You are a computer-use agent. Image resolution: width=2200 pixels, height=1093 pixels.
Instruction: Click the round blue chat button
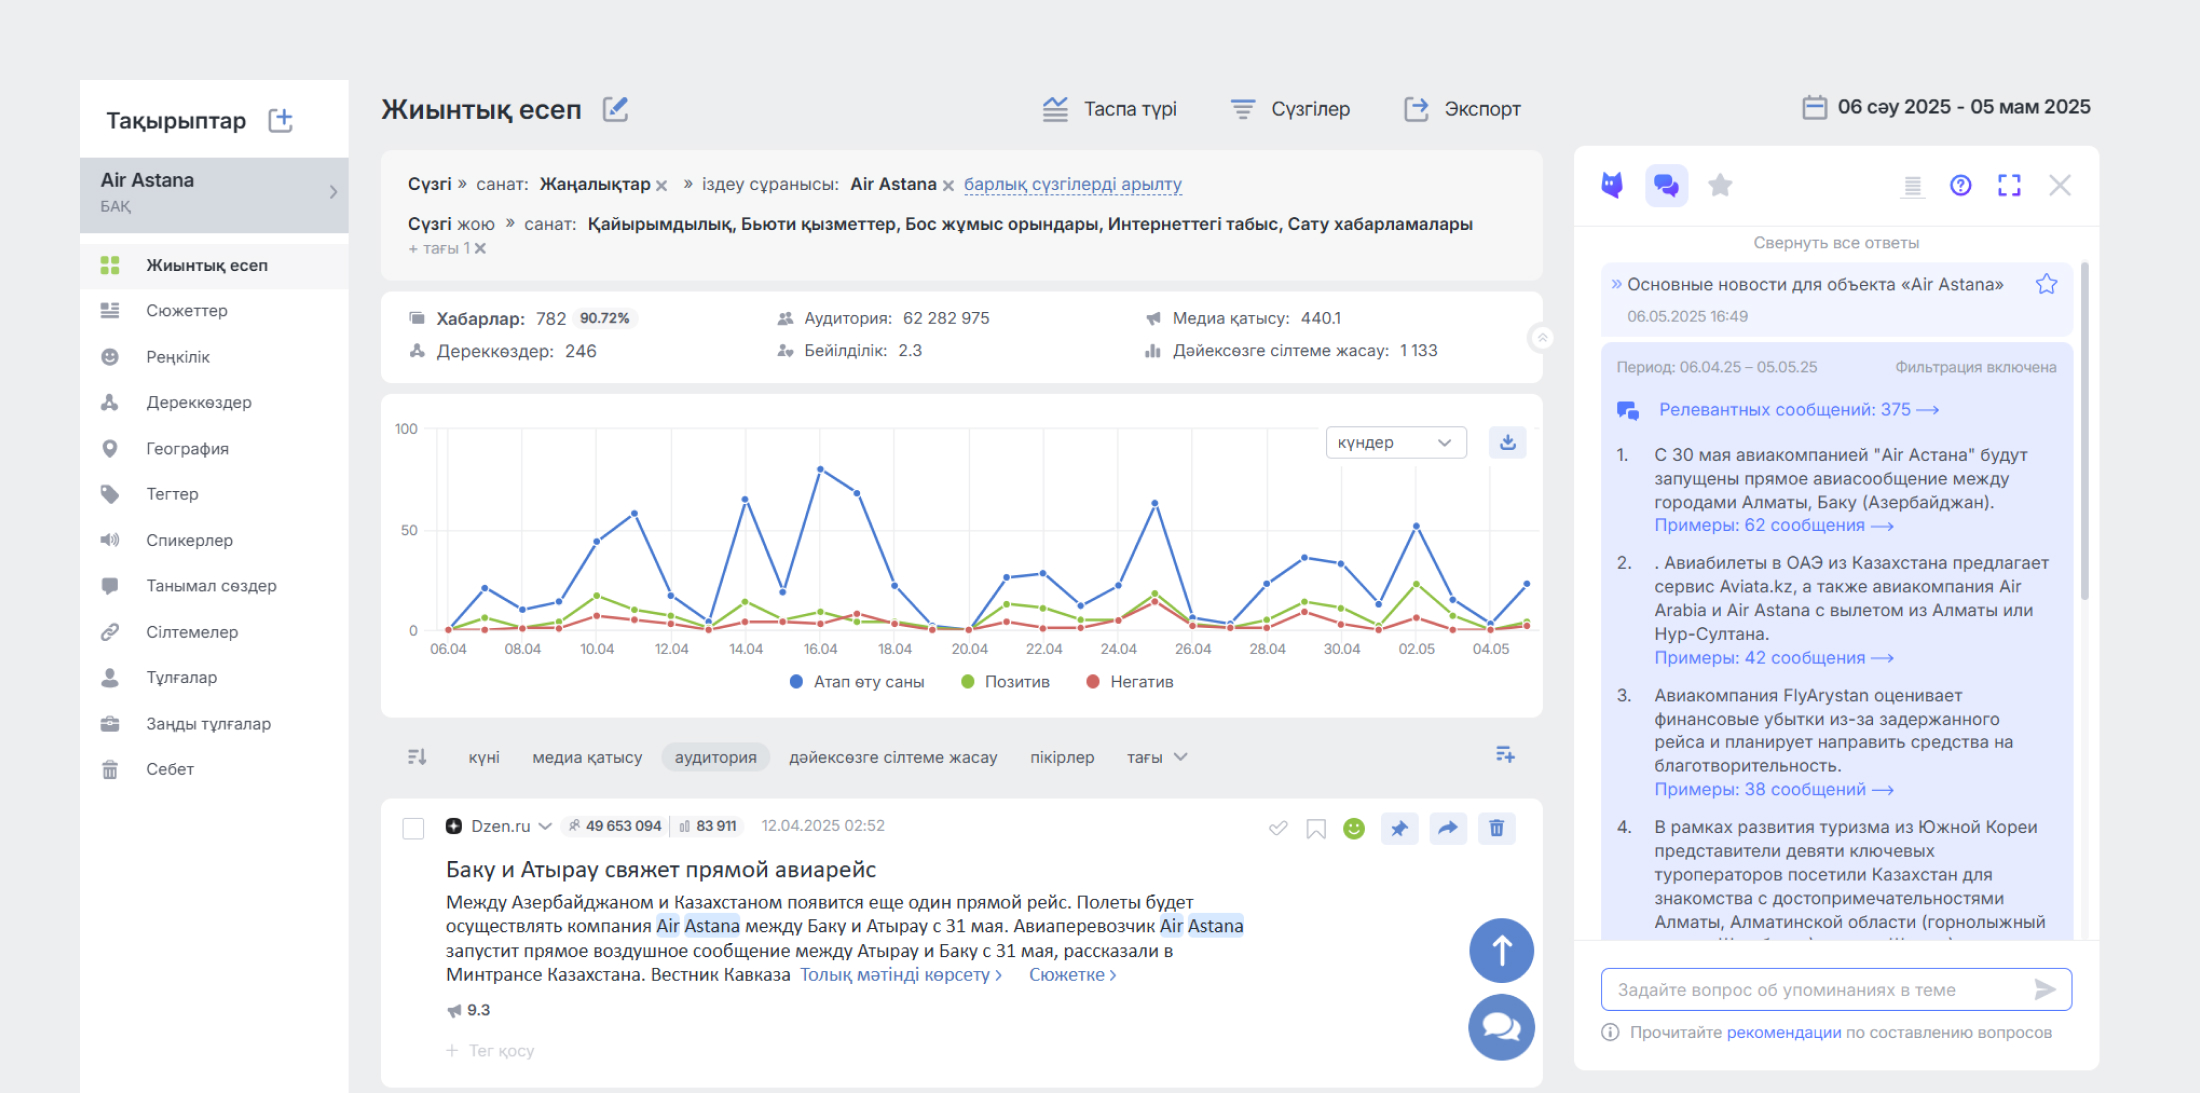click(x=1501, y=1027)
